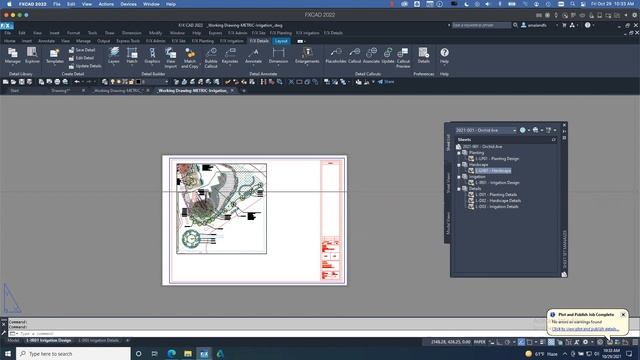Viewport: 640px width, 360px height.
Task: Click the Undo arrow in toolbar
Action: coord(76,82)
